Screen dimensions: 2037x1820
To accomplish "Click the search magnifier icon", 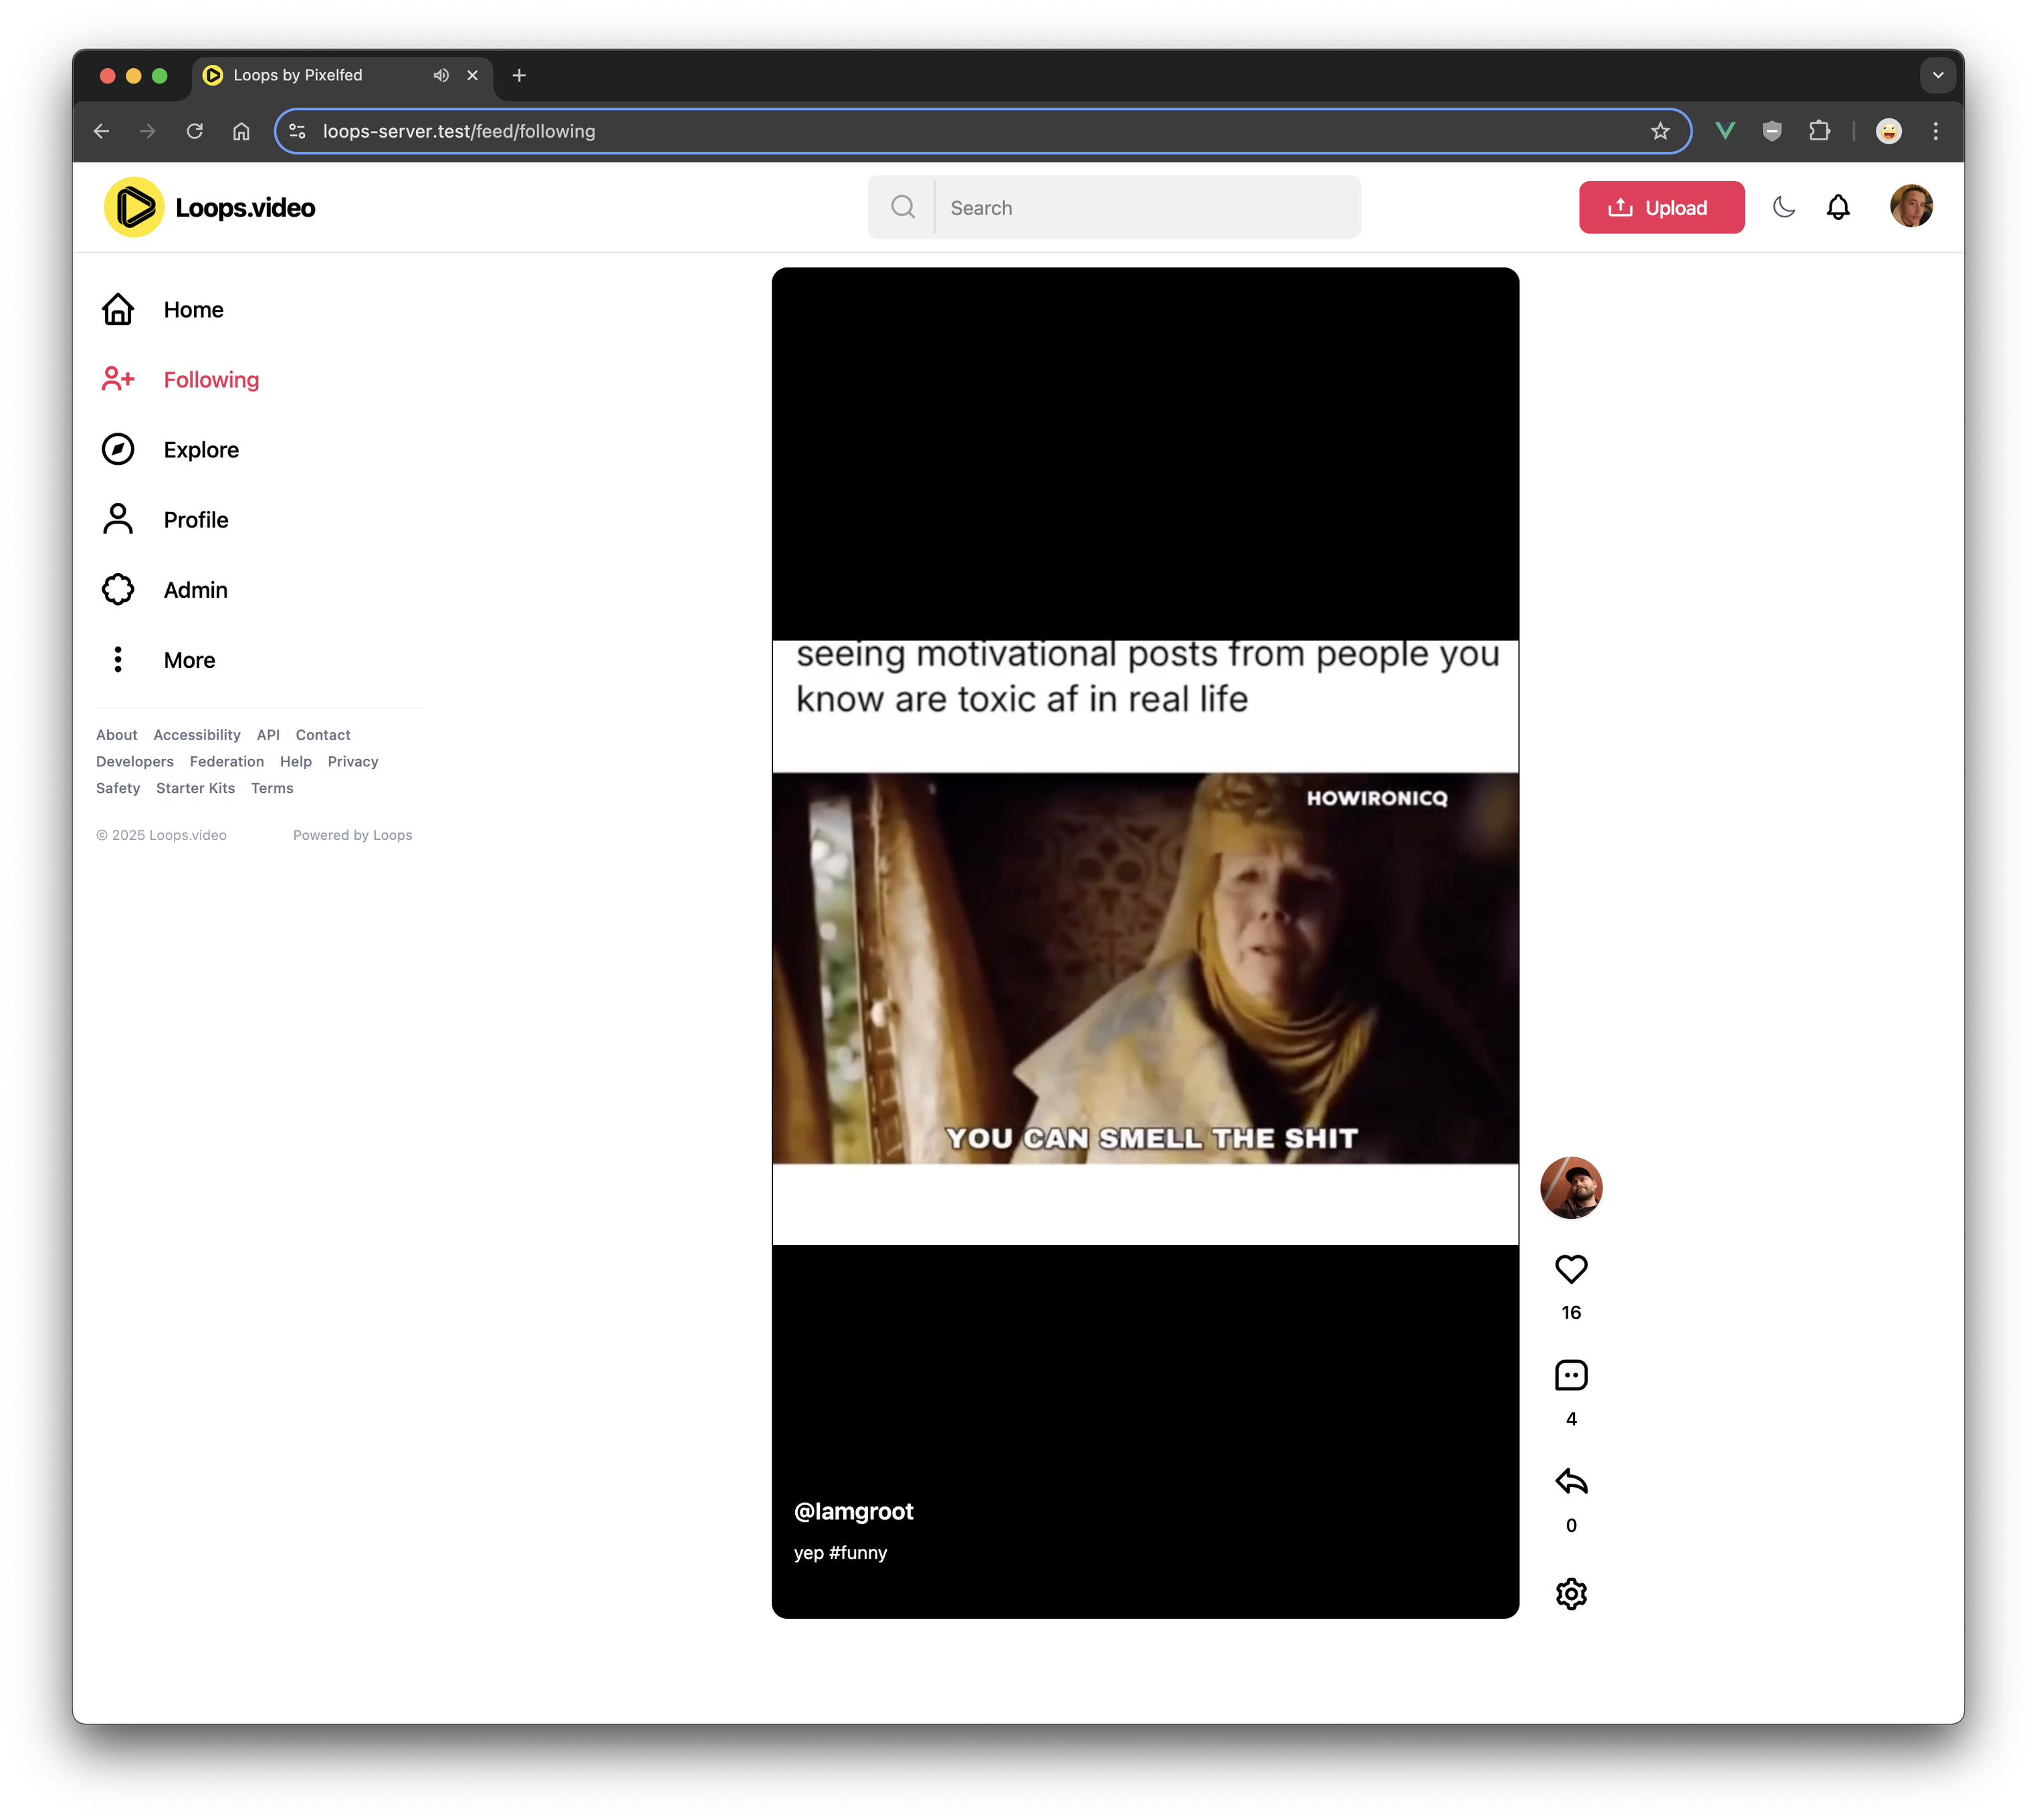I will point(903,207).
